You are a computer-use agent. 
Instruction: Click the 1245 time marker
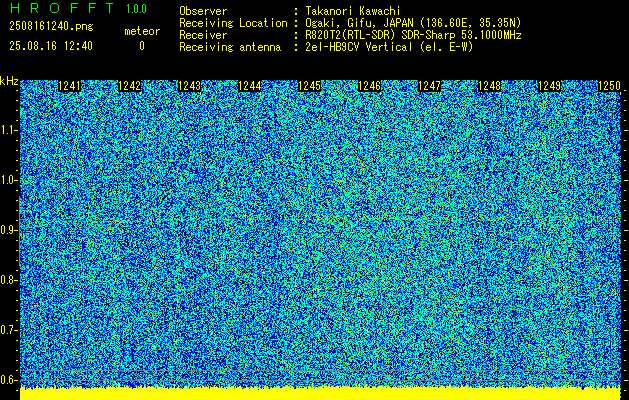[310, 86]
